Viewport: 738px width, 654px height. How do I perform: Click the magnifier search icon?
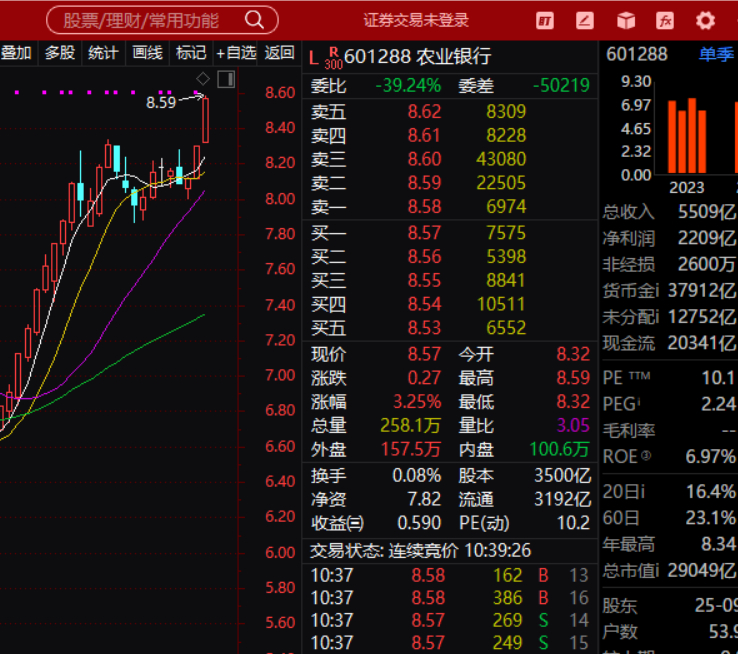[x=254, y=20]
